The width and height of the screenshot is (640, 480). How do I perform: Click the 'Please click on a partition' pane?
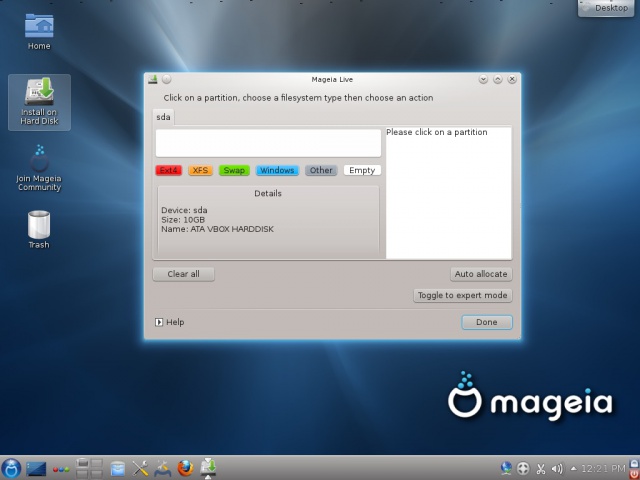coord(448,193)
